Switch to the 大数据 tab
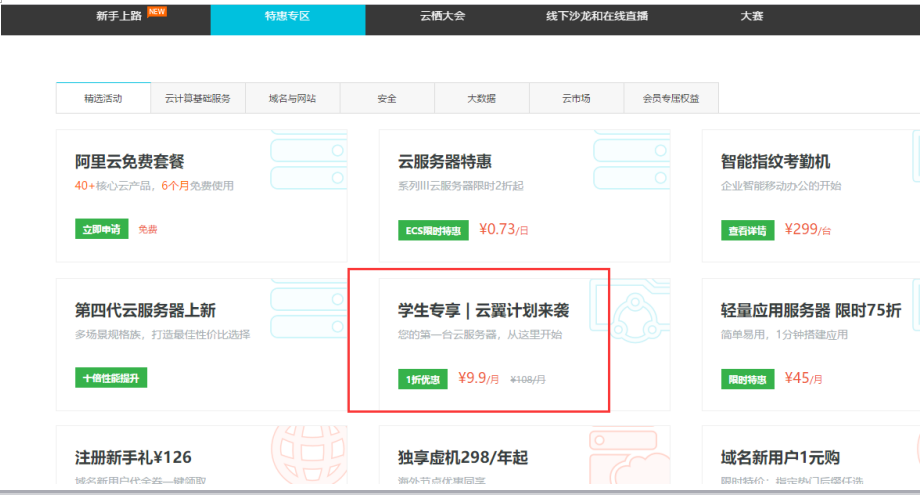The image size is (920, 495). [x=482, y=98]
